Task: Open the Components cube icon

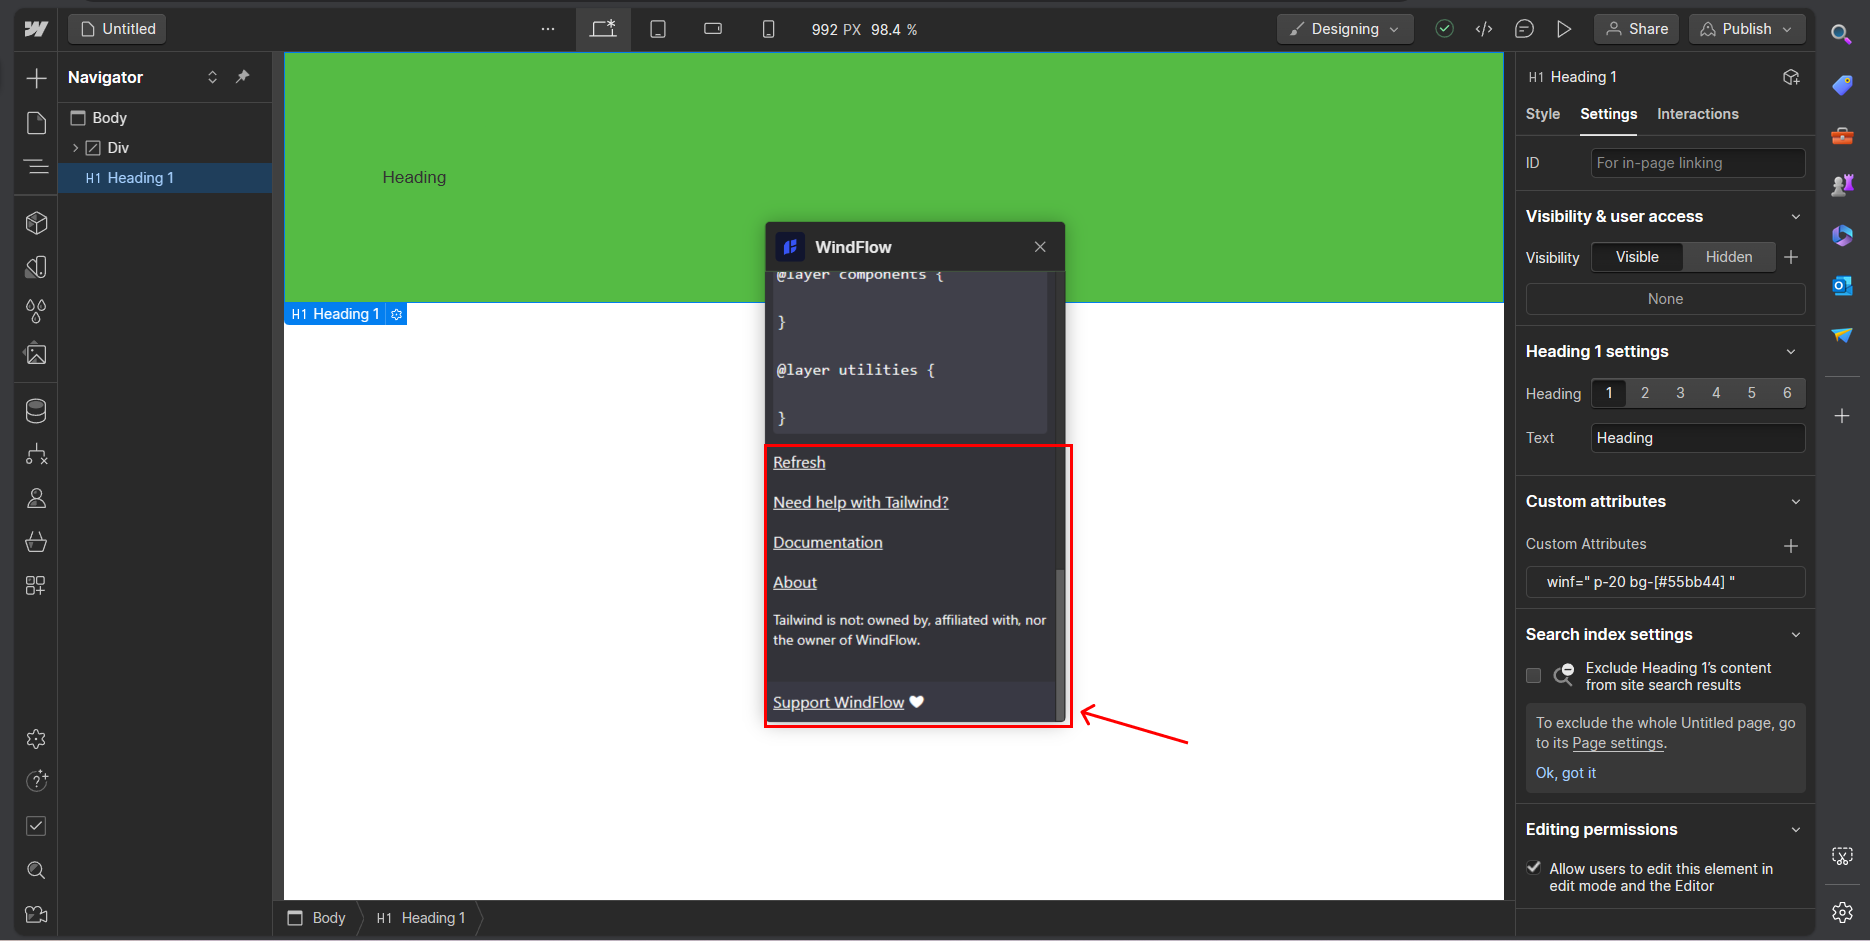Action: [x=36, y=223]
